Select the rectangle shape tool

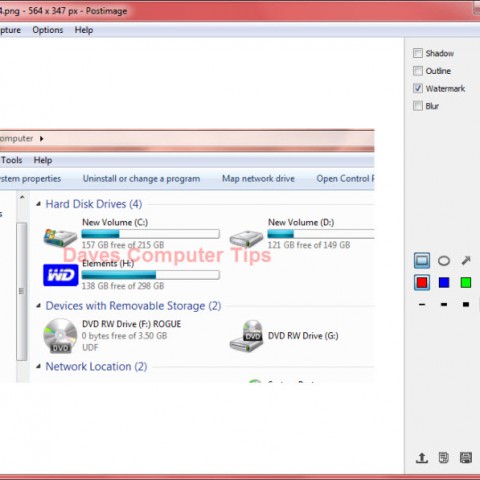pyautogui.click(x=422, y=260)
